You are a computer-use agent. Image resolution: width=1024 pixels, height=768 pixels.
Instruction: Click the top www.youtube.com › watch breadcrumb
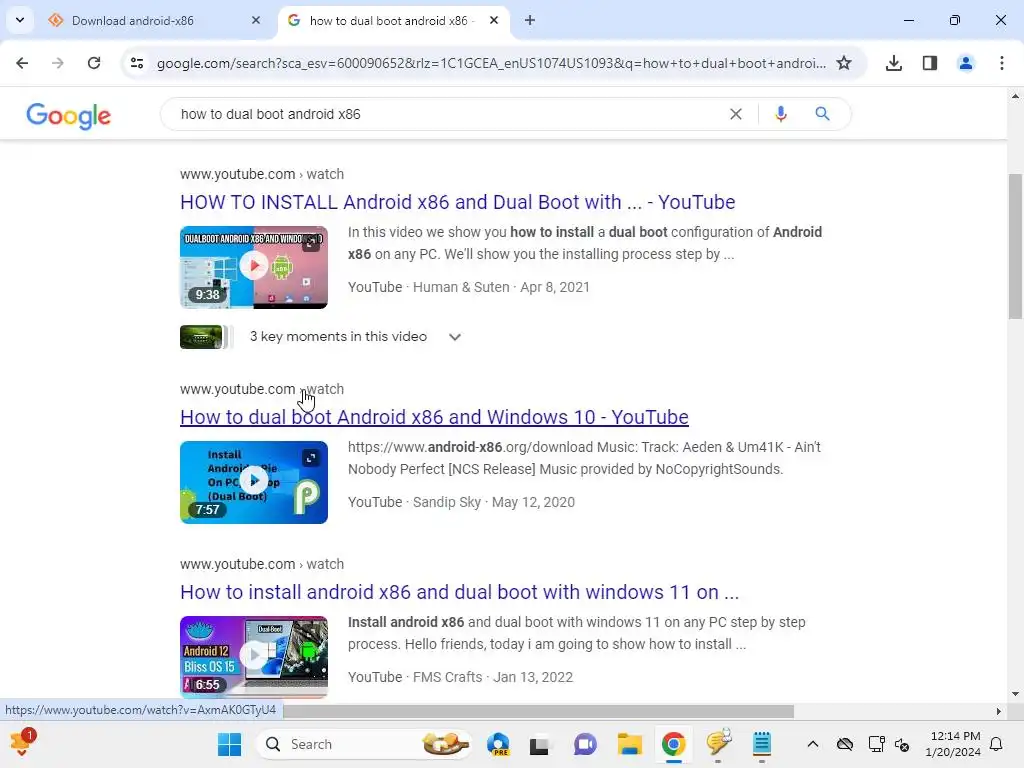click(262, 174)
